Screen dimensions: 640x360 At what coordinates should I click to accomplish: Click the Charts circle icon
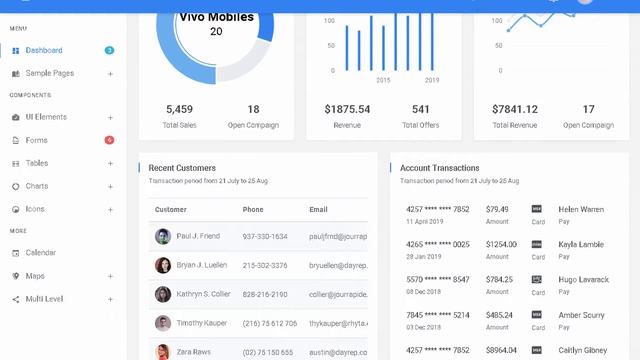pyautogui.click(x=16, y=187)
